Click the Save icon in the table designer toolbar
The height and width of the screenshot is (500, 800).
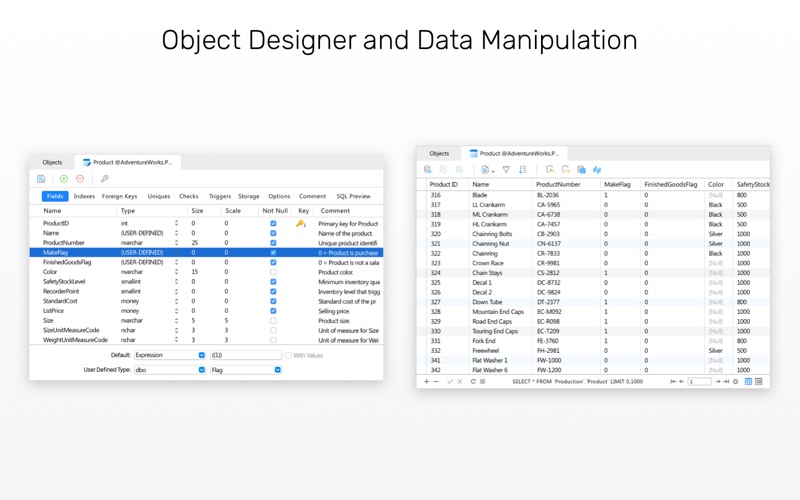click(x=41, y=179)
